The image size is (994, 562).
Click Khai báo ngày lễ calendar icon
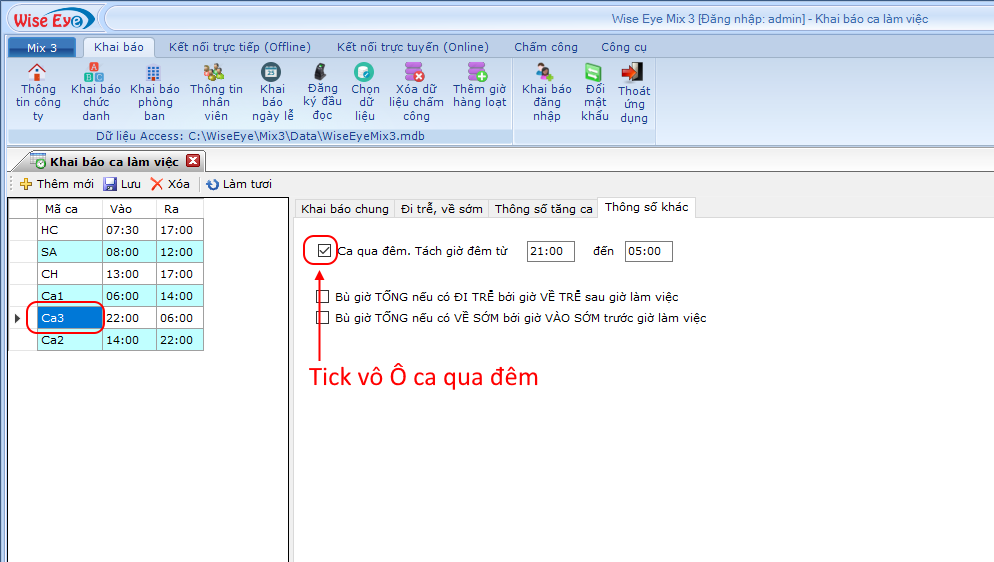(272, 73)
